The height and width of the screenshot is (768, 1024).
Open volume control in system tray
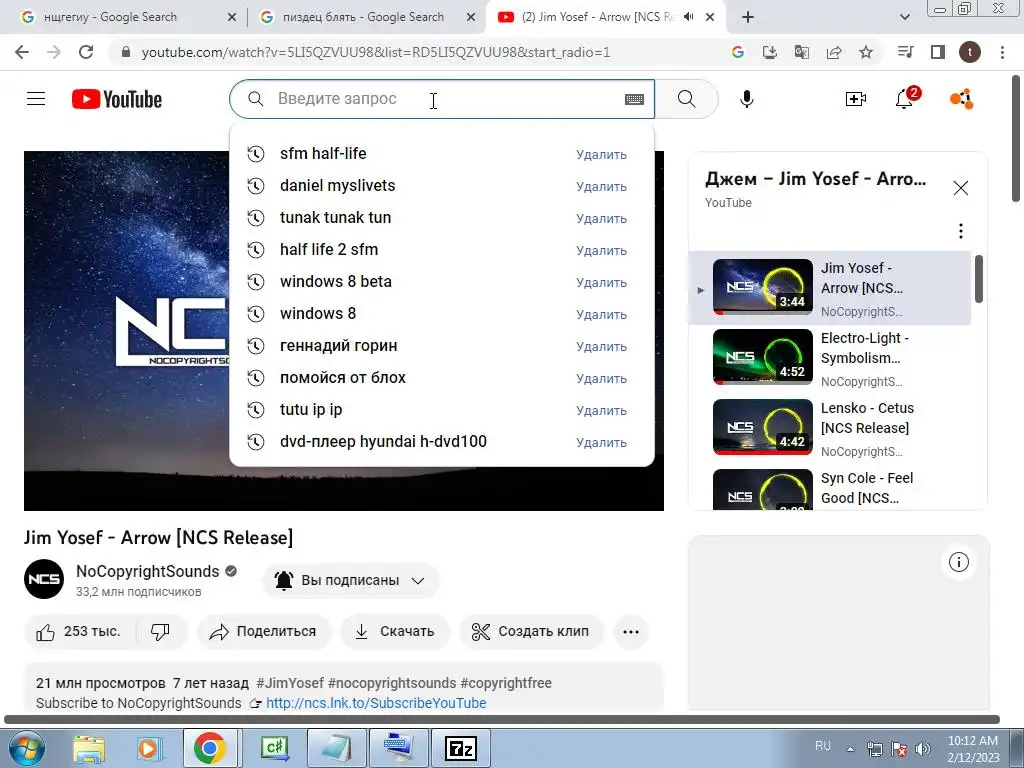922,749
